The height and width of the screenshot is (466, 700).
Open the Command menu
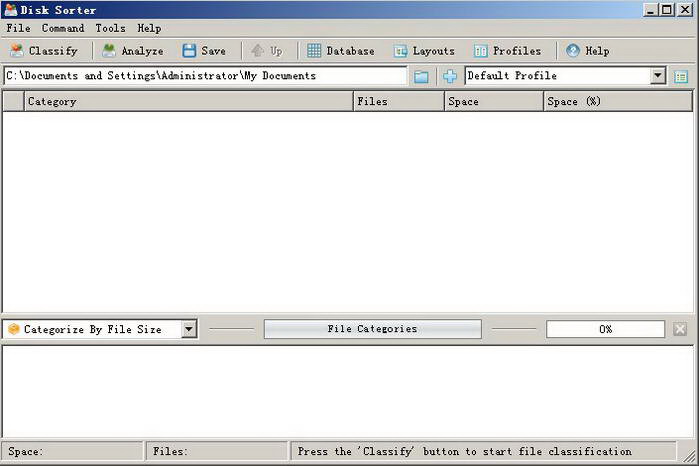coord(63,28)
